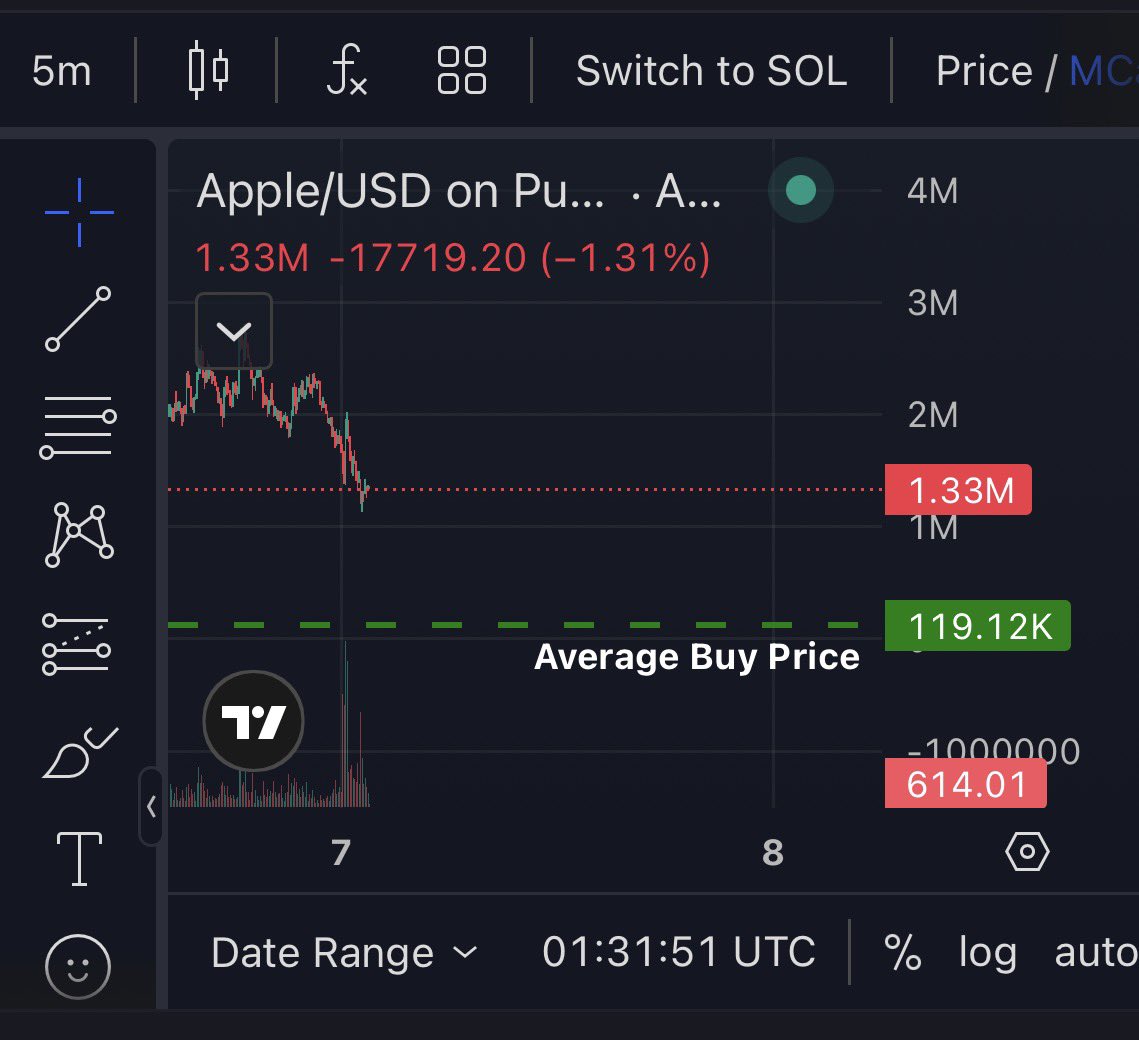Screen dimensions: 1139x1040
Task: Toggle auto scale mode
Action: click(1096, 953)
